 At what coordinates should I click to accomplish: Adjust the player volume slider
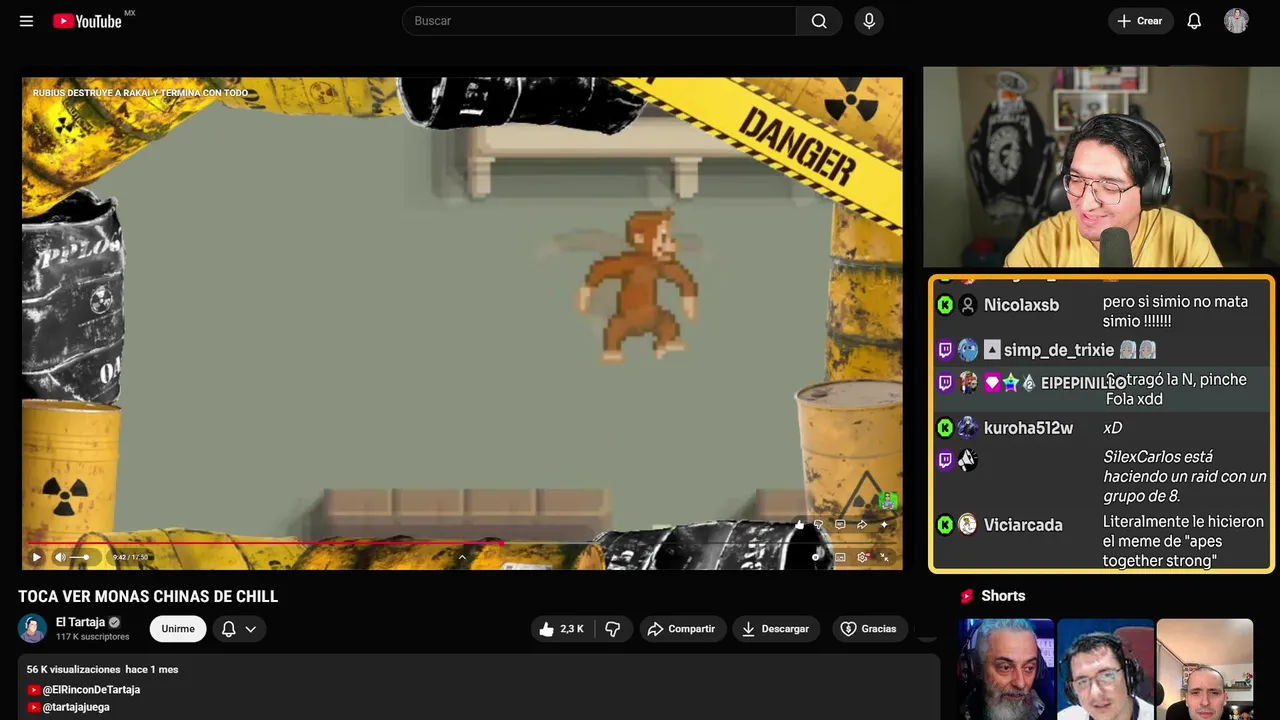[80, 557]
